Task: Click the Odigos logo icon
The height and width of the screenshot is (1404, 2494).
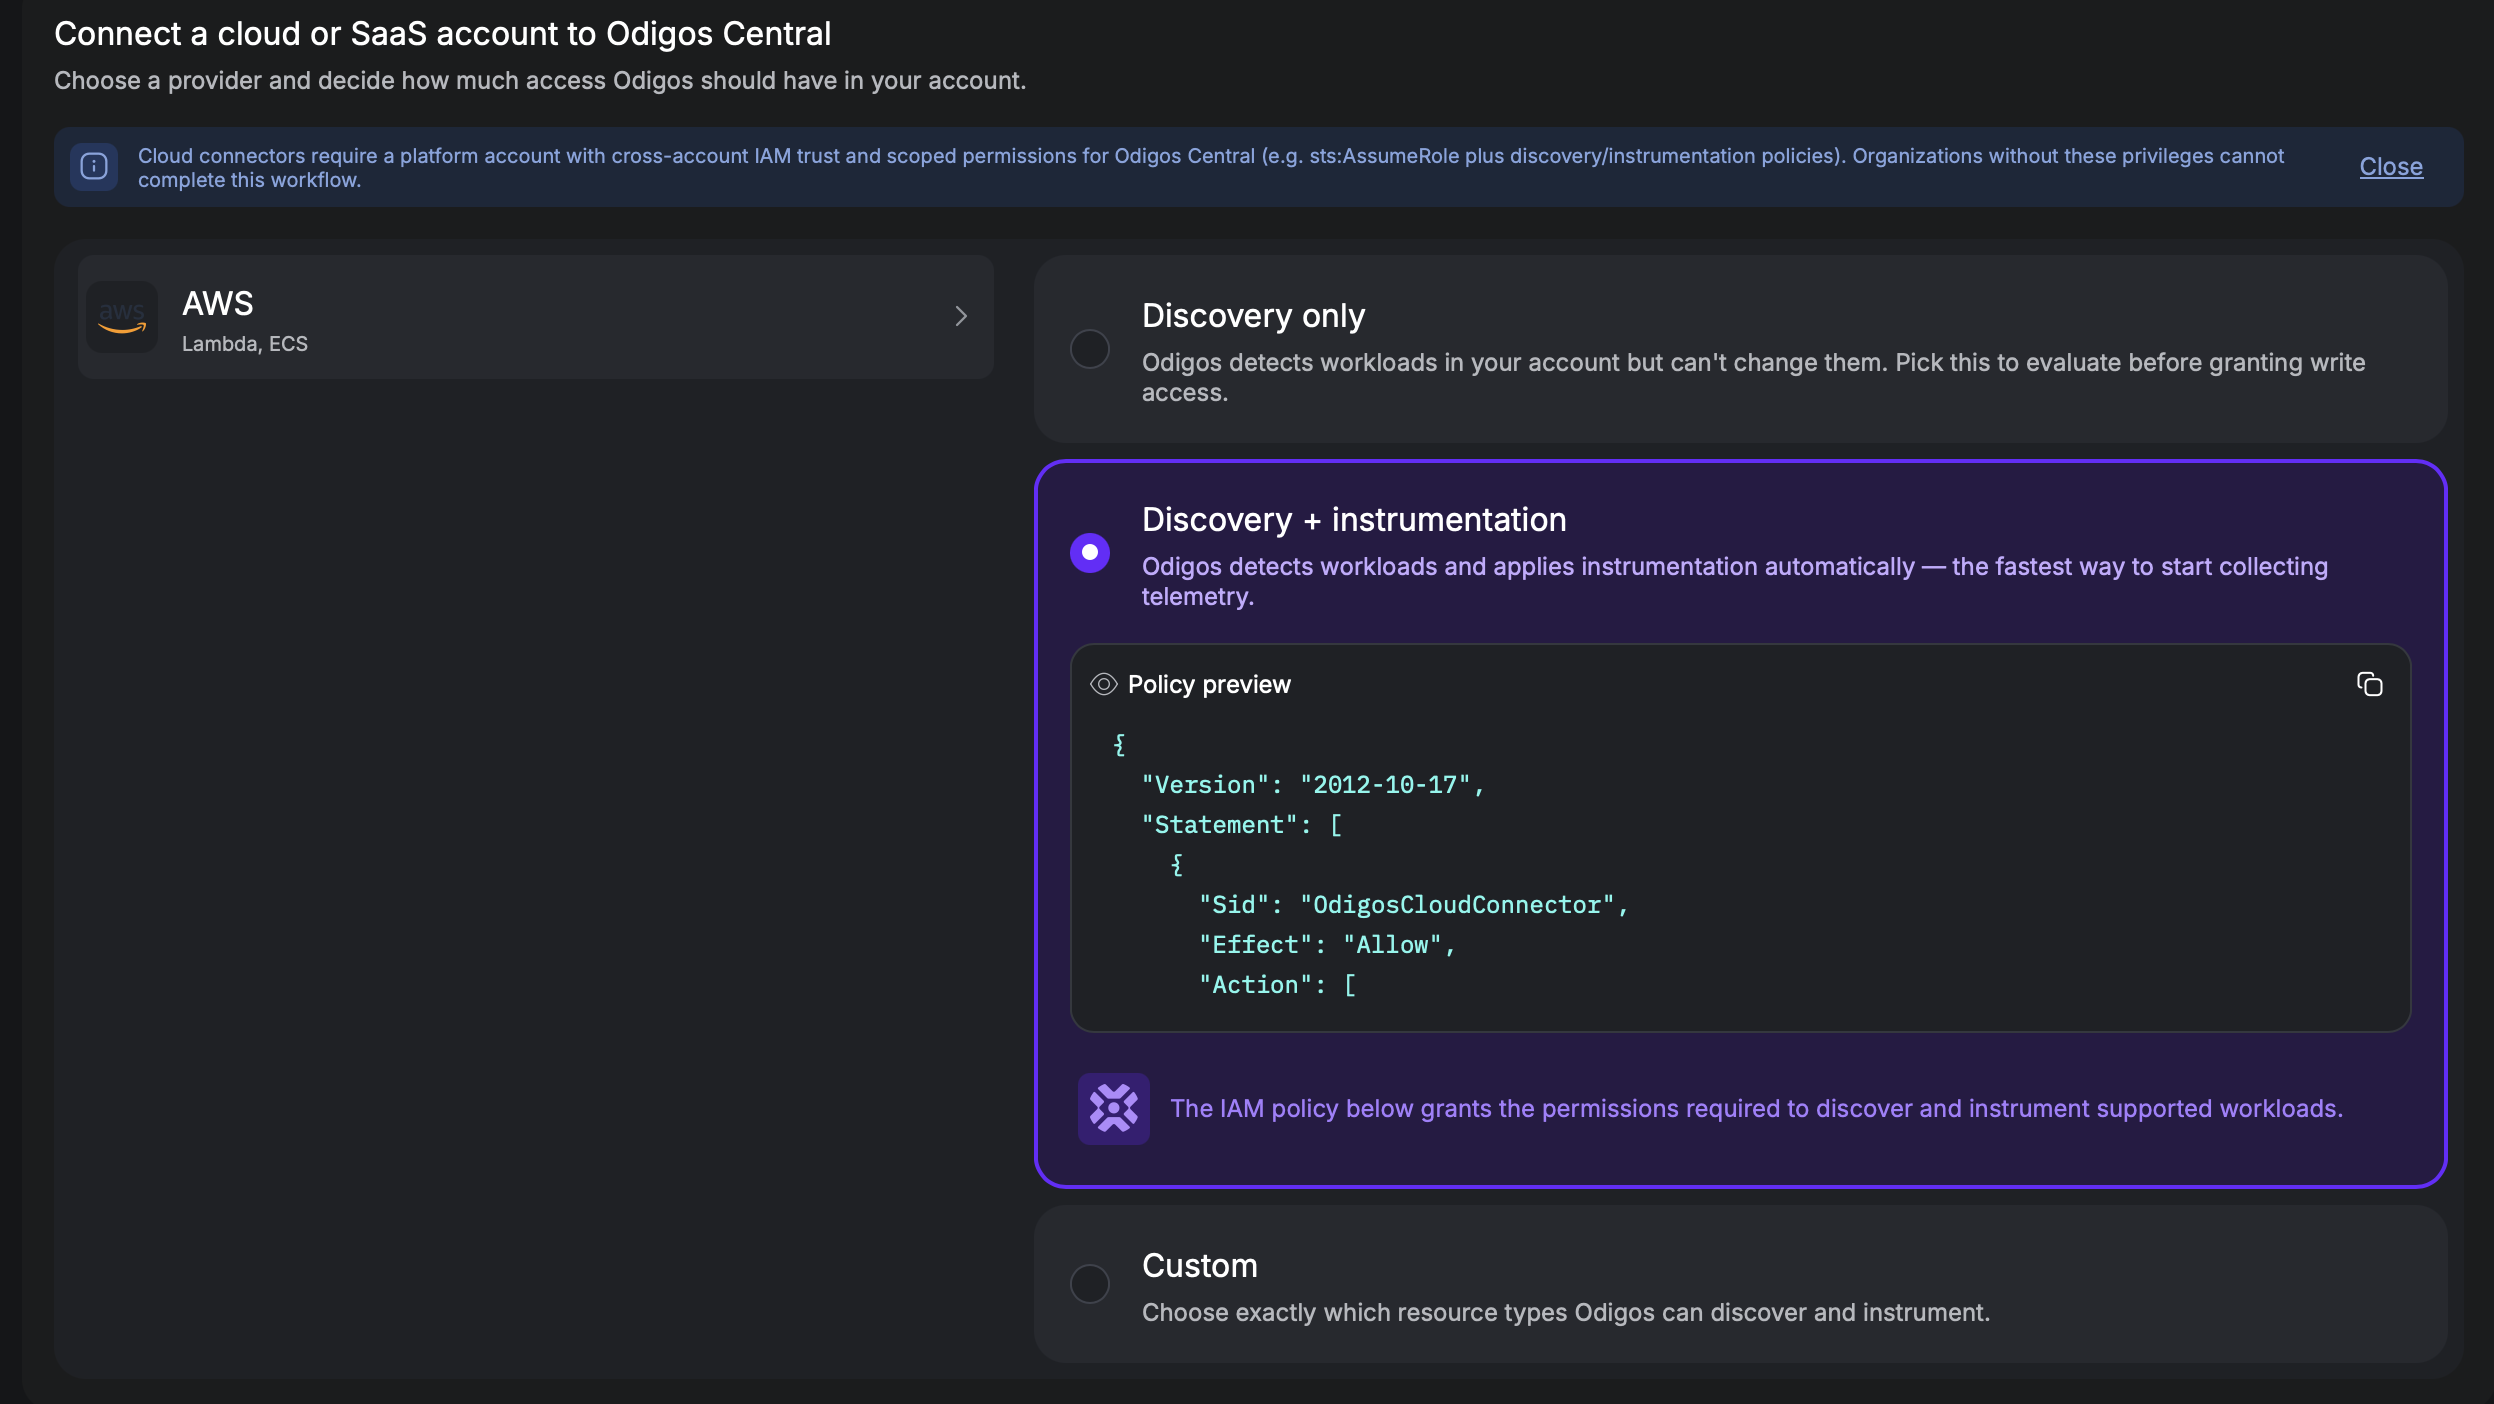Action: tap(1113, 1108)
